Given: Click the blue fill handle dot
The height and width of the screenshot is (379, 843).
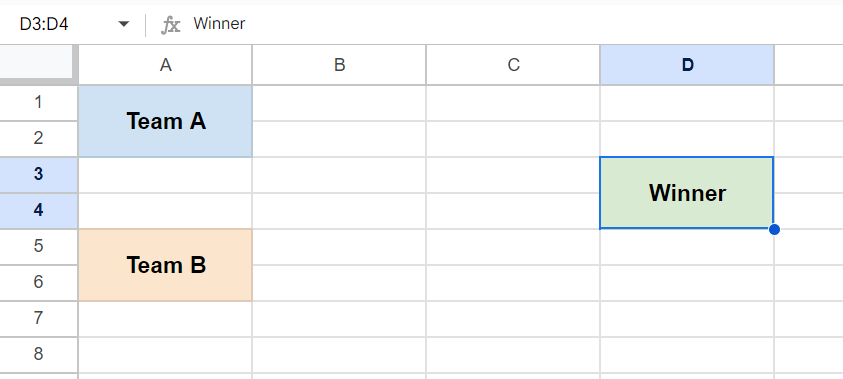Looking at the screenshot, I should coord(774,230).
